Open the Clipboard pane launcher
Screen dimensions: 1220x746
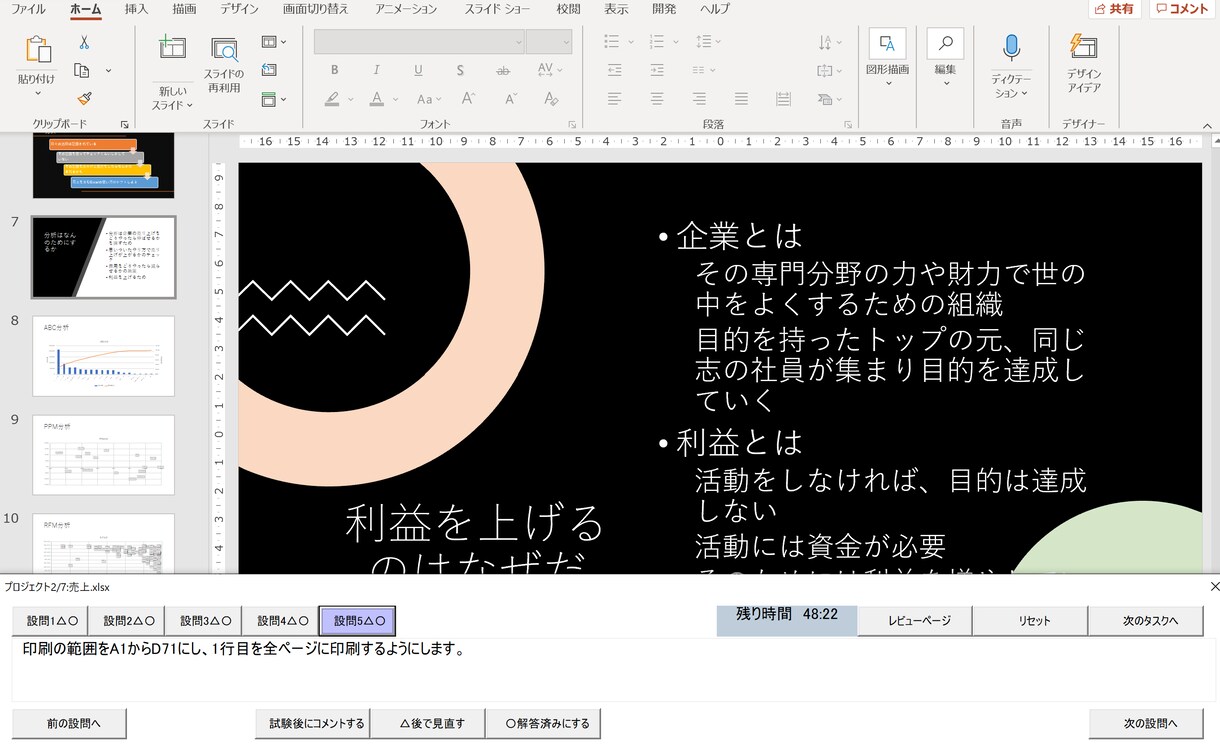(x=125, y=124)
